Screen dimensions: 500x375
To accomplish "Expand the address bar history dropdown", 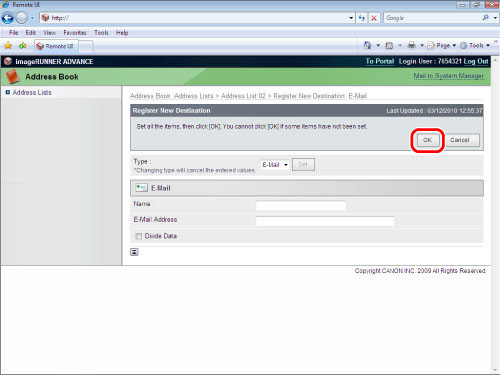I will pyautogui.click(x=351, y=18).
